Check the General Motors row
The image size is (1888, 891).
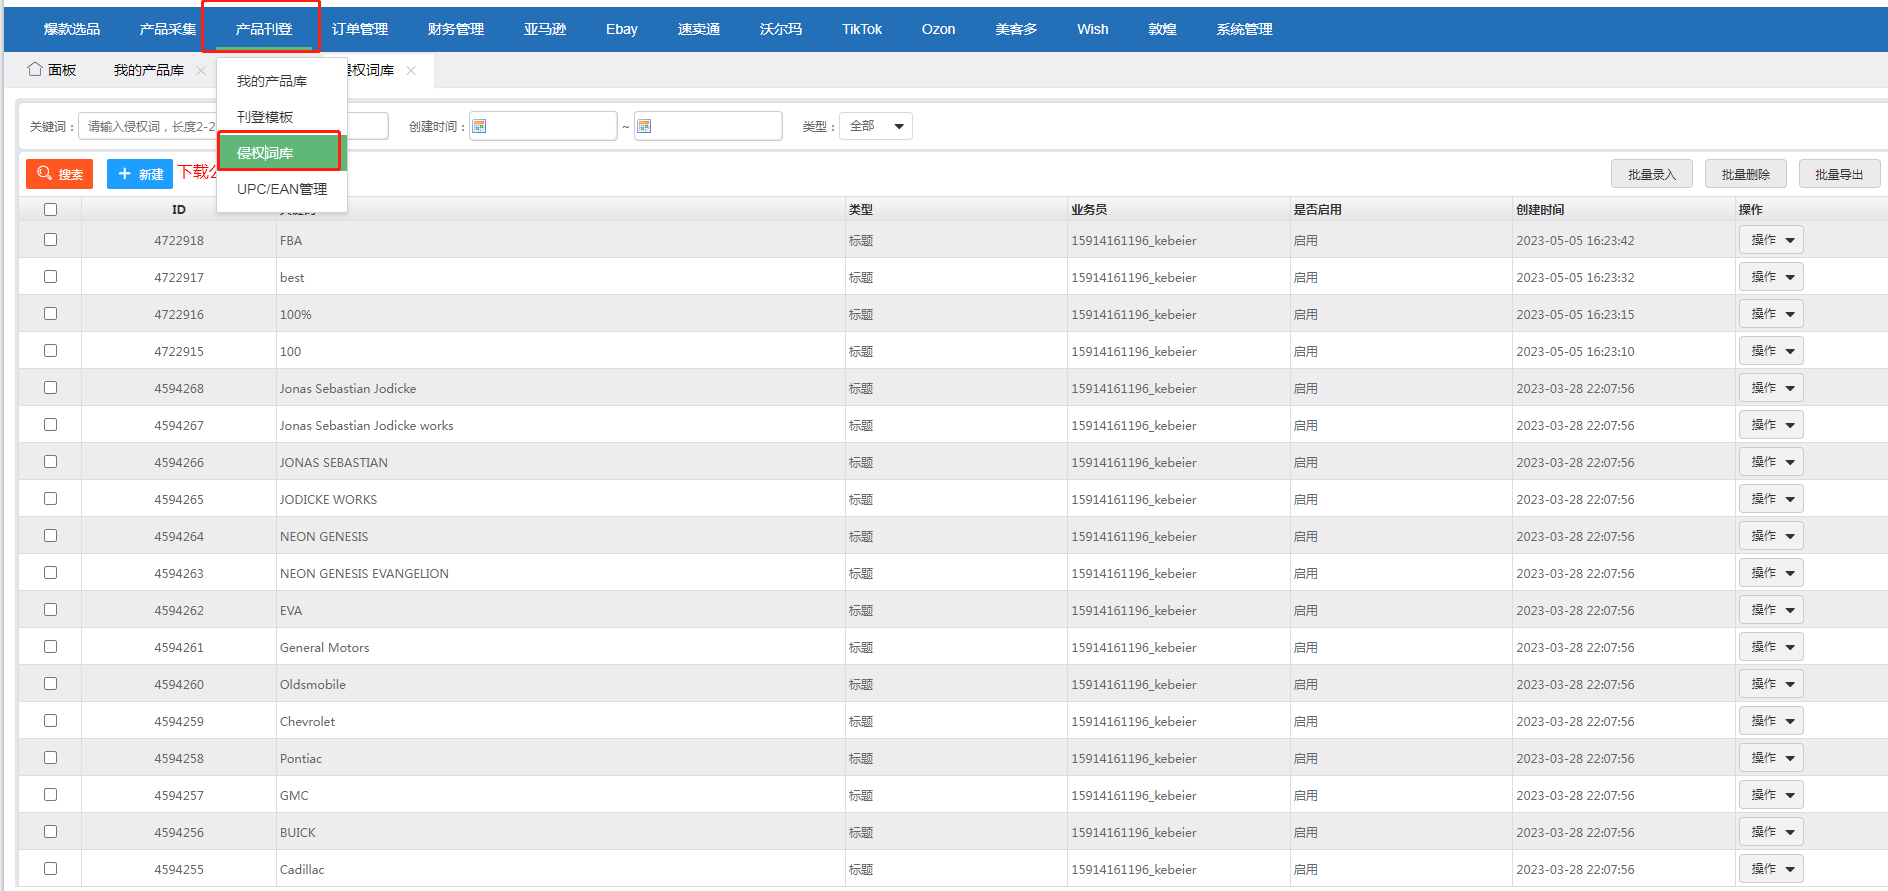(50, 647)
